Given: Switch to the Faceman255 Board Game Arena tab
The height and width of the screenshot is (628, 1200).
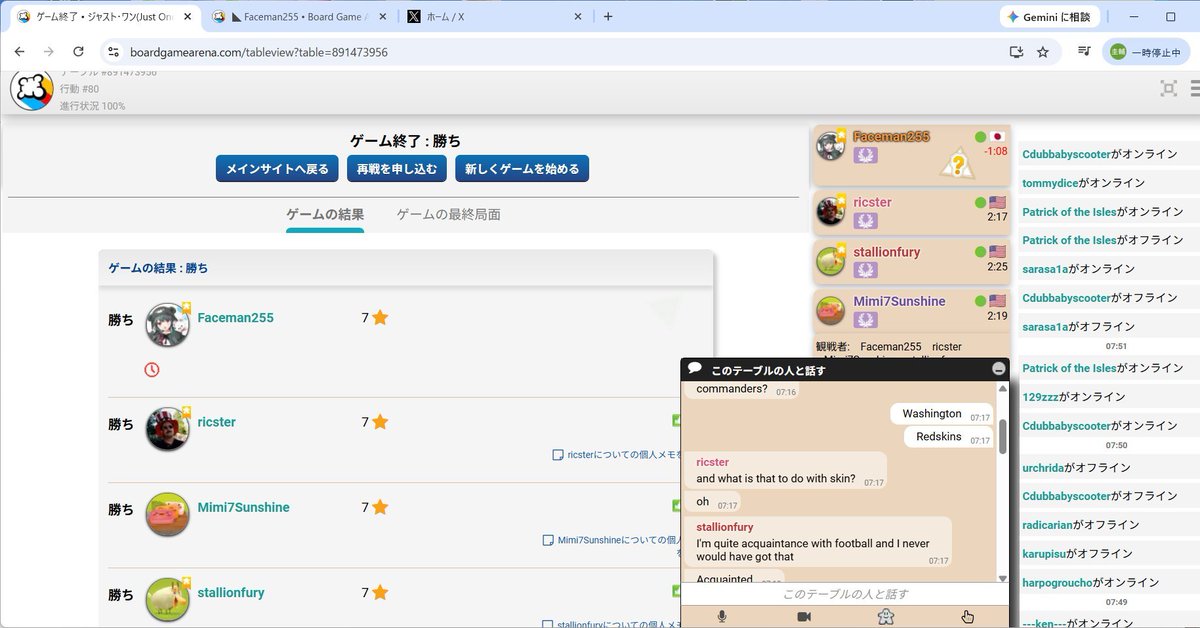Looking at the screenshot, I should 299,17.
